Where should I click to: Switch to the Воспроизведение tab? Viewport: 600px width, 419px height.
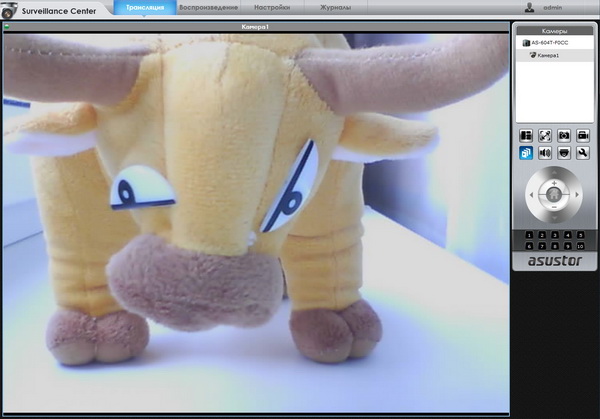pyautogui.click(x=207, y=7)
